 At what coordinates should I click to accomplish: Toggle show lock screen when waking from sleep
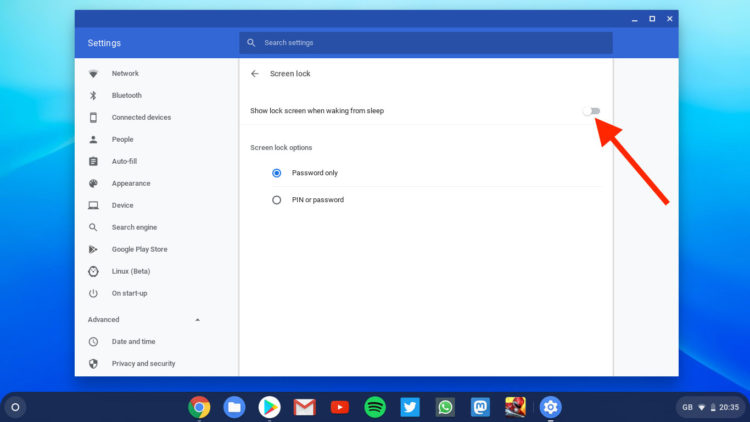pyautogui.click(x=592, y=111)
